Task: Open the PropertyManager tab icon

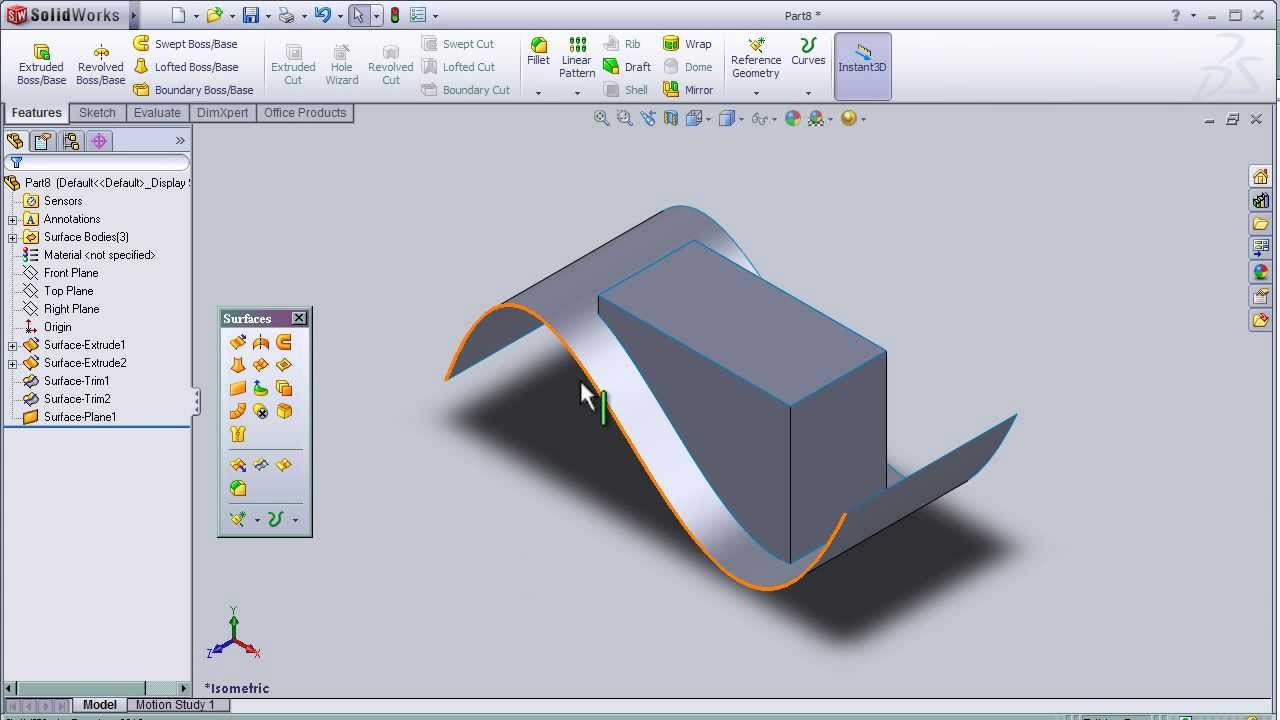Action: (x=42, y=141)
